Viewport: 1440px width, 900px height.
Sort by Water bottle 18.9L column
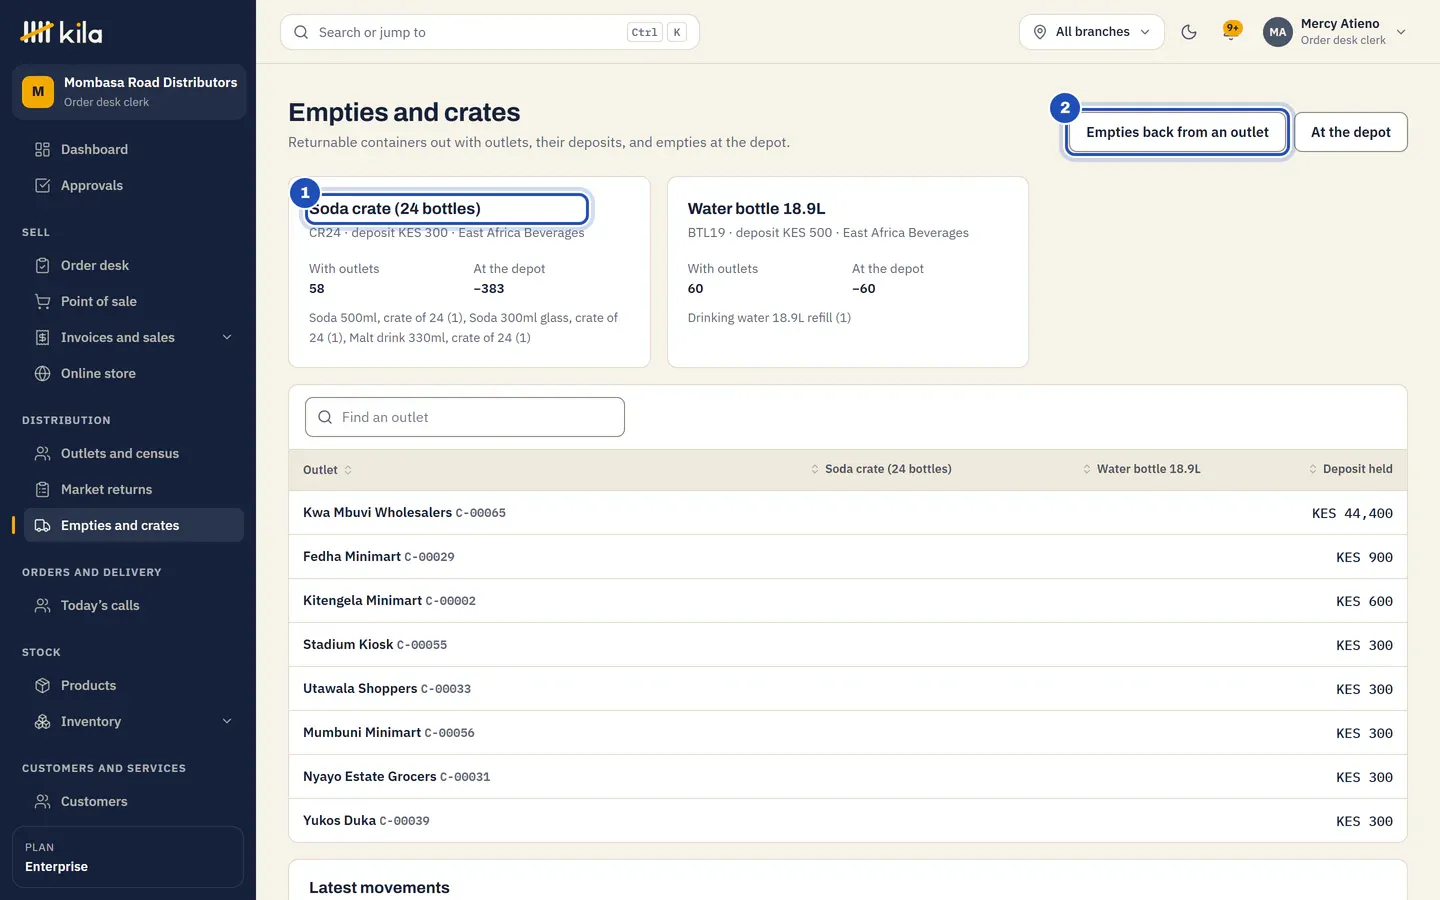point(1141,469)
